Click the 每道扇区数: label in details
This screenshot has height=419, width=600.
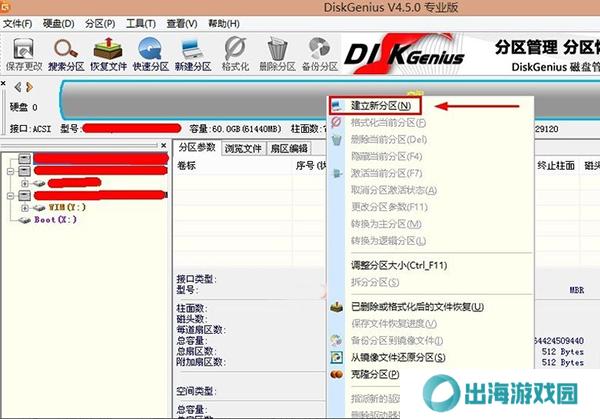tap(201, 329)
